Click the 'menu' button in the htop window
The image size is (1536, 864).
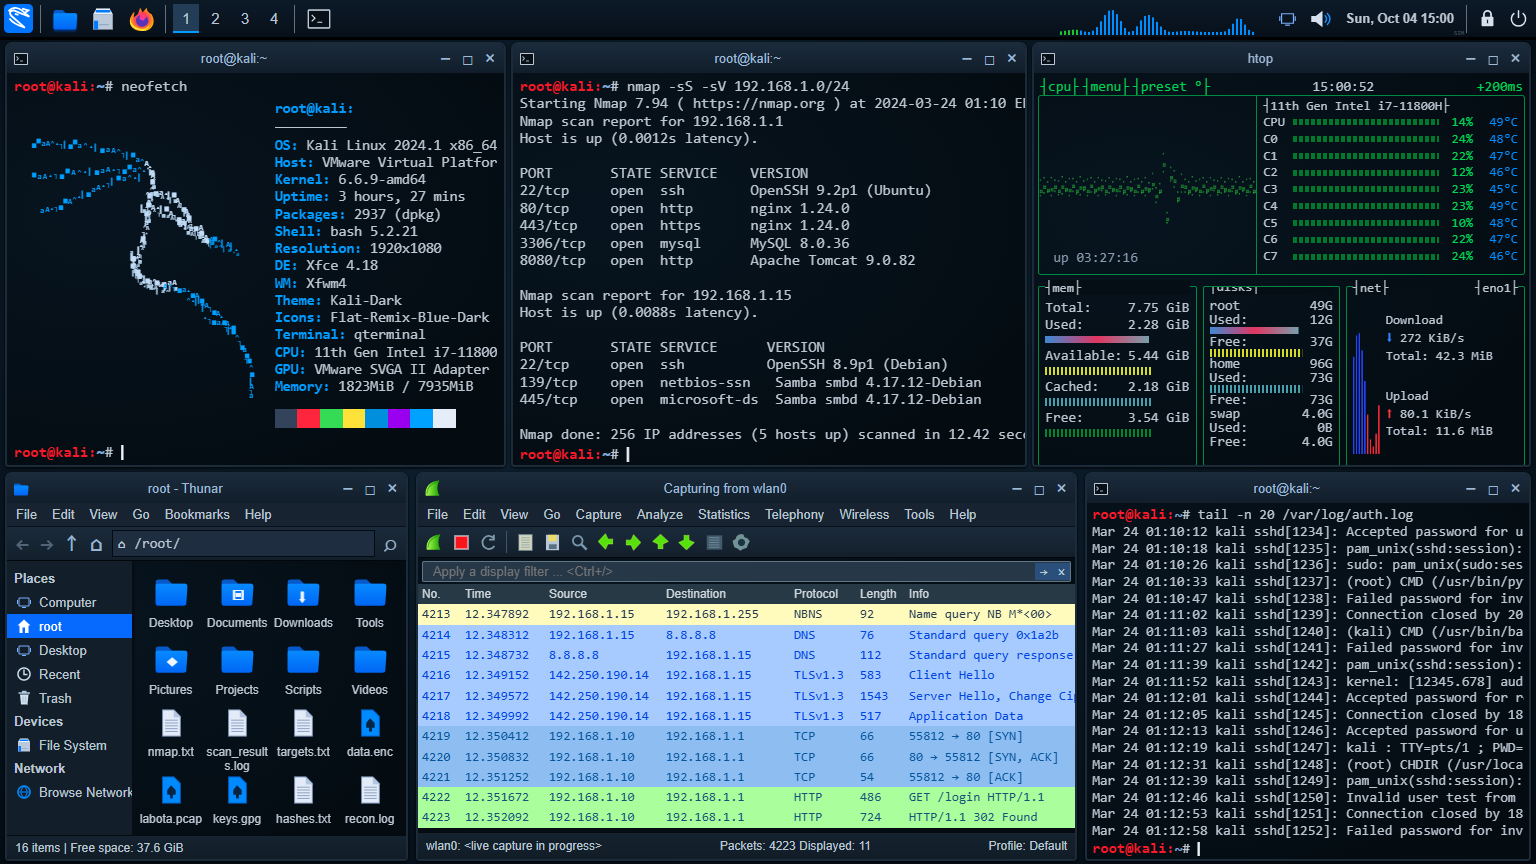pos(1106,87)
